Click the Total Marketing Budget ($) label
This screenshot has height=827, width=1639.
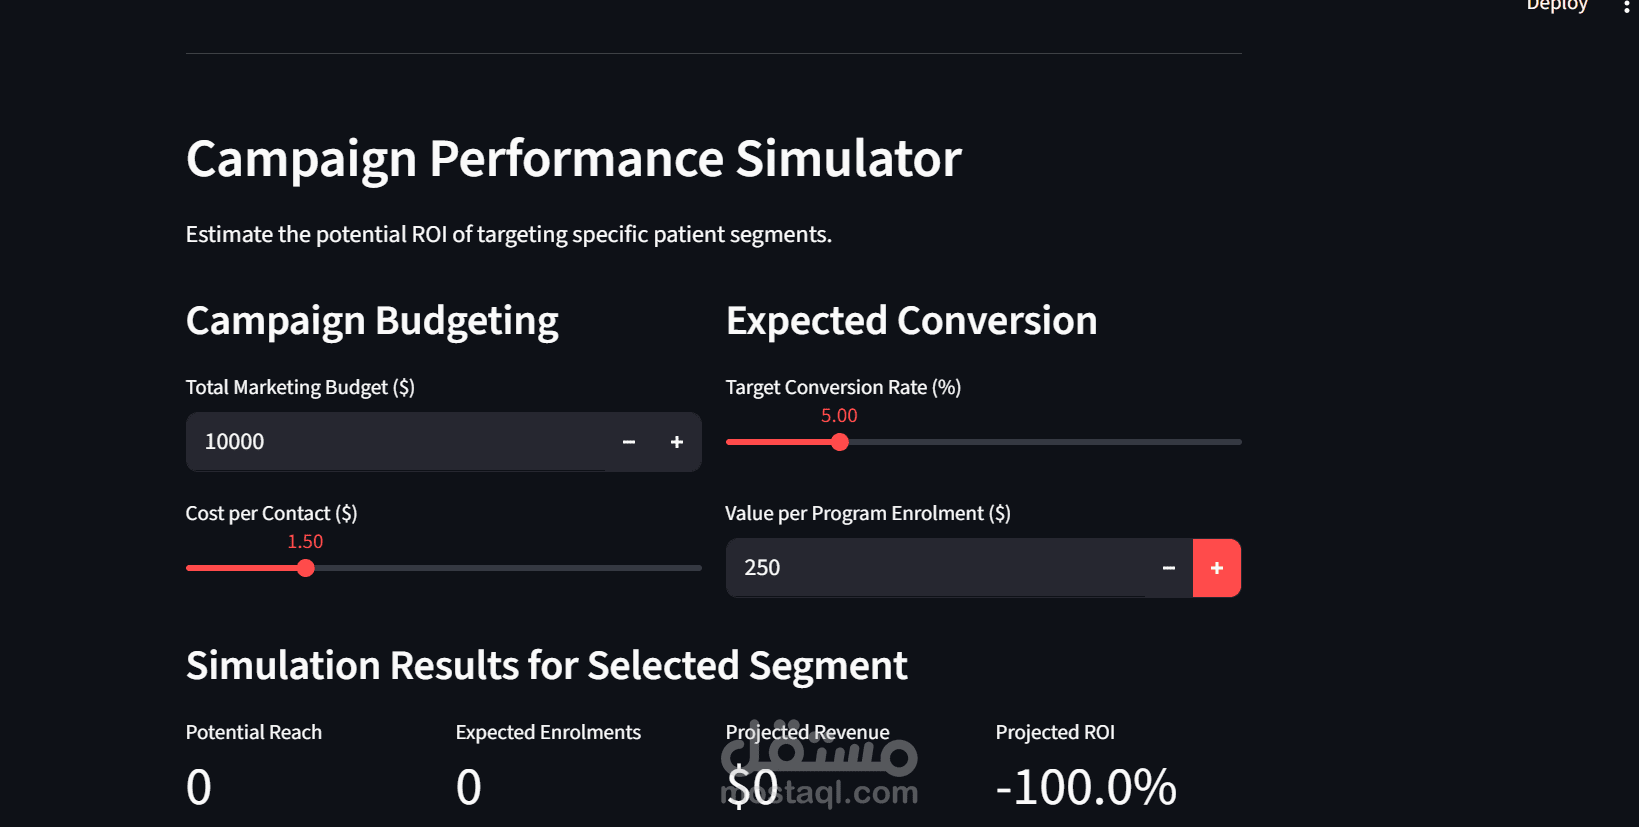300,387
